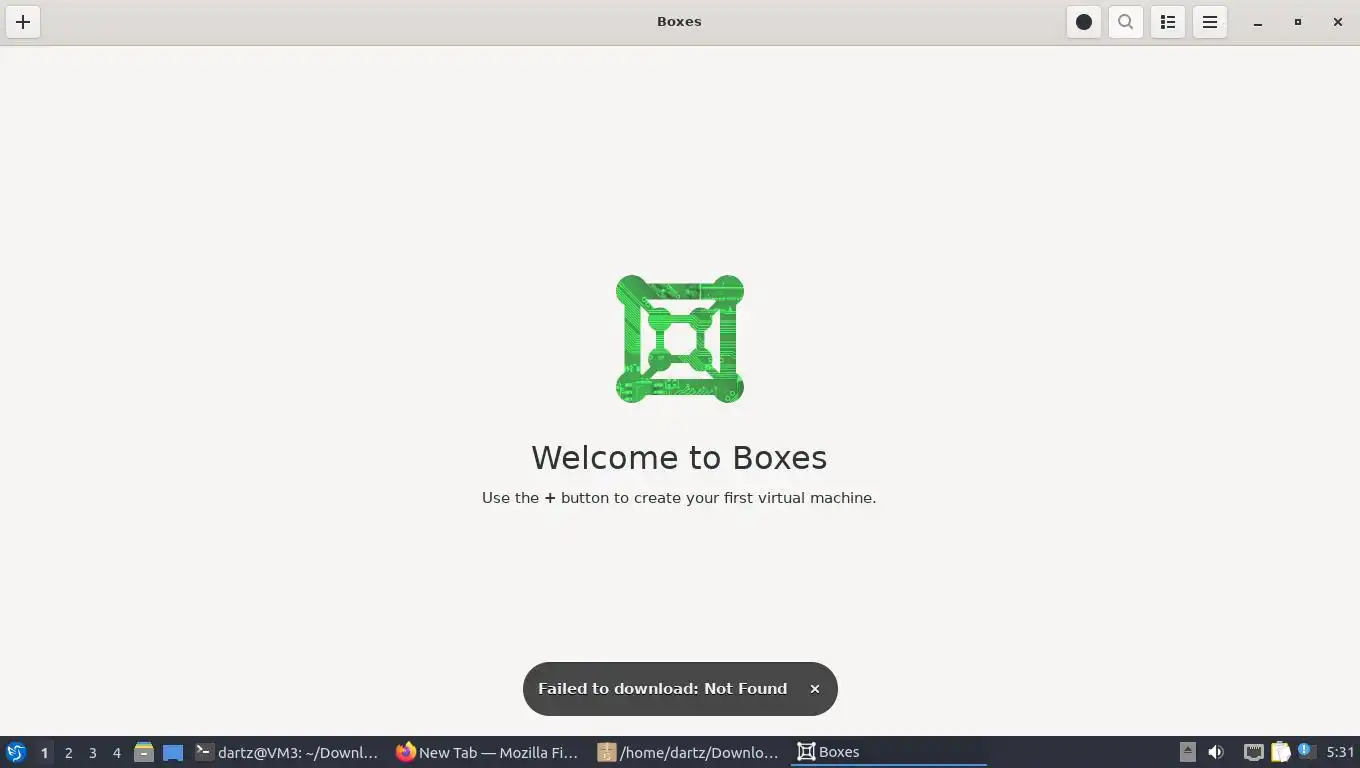Open the network connection tray icon

1253,752
